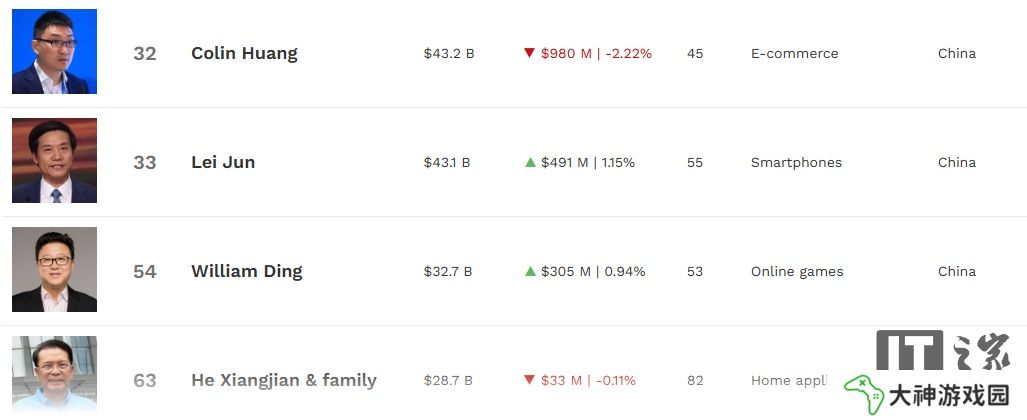Open He Xiangjian & family entry
This screenshot has height=420, width=1027.
click(x=284, y=380)
